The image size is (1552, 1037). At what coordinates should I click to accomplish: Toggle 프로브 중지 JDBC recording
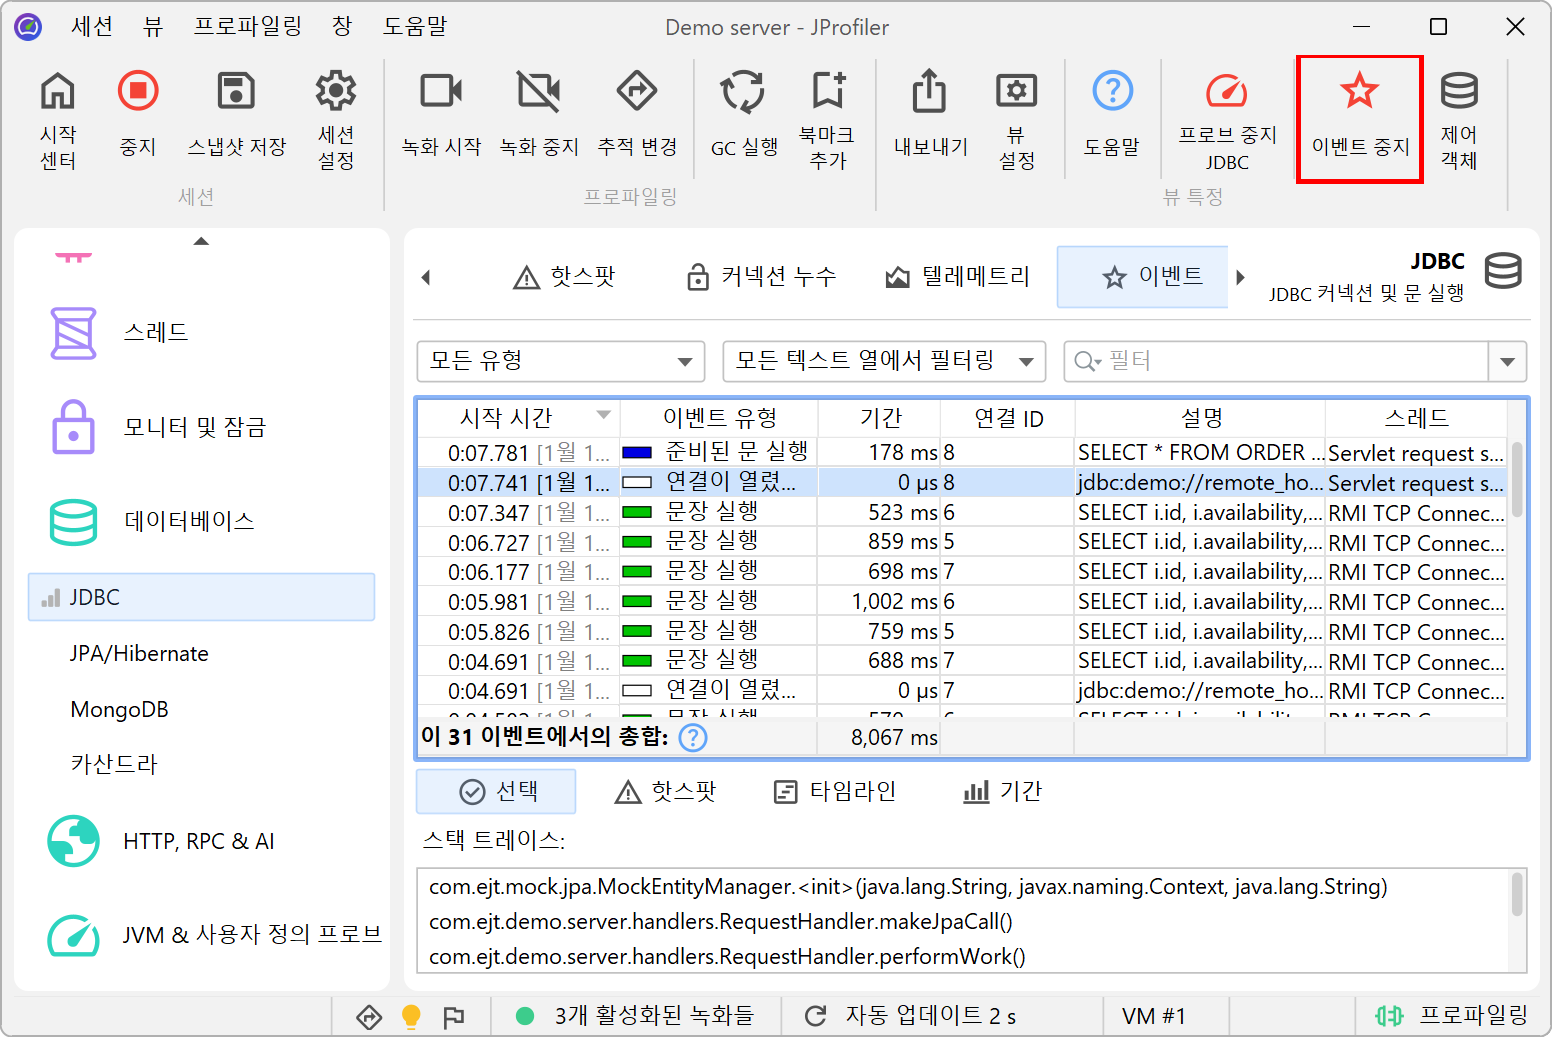[x=1226, y=92]
